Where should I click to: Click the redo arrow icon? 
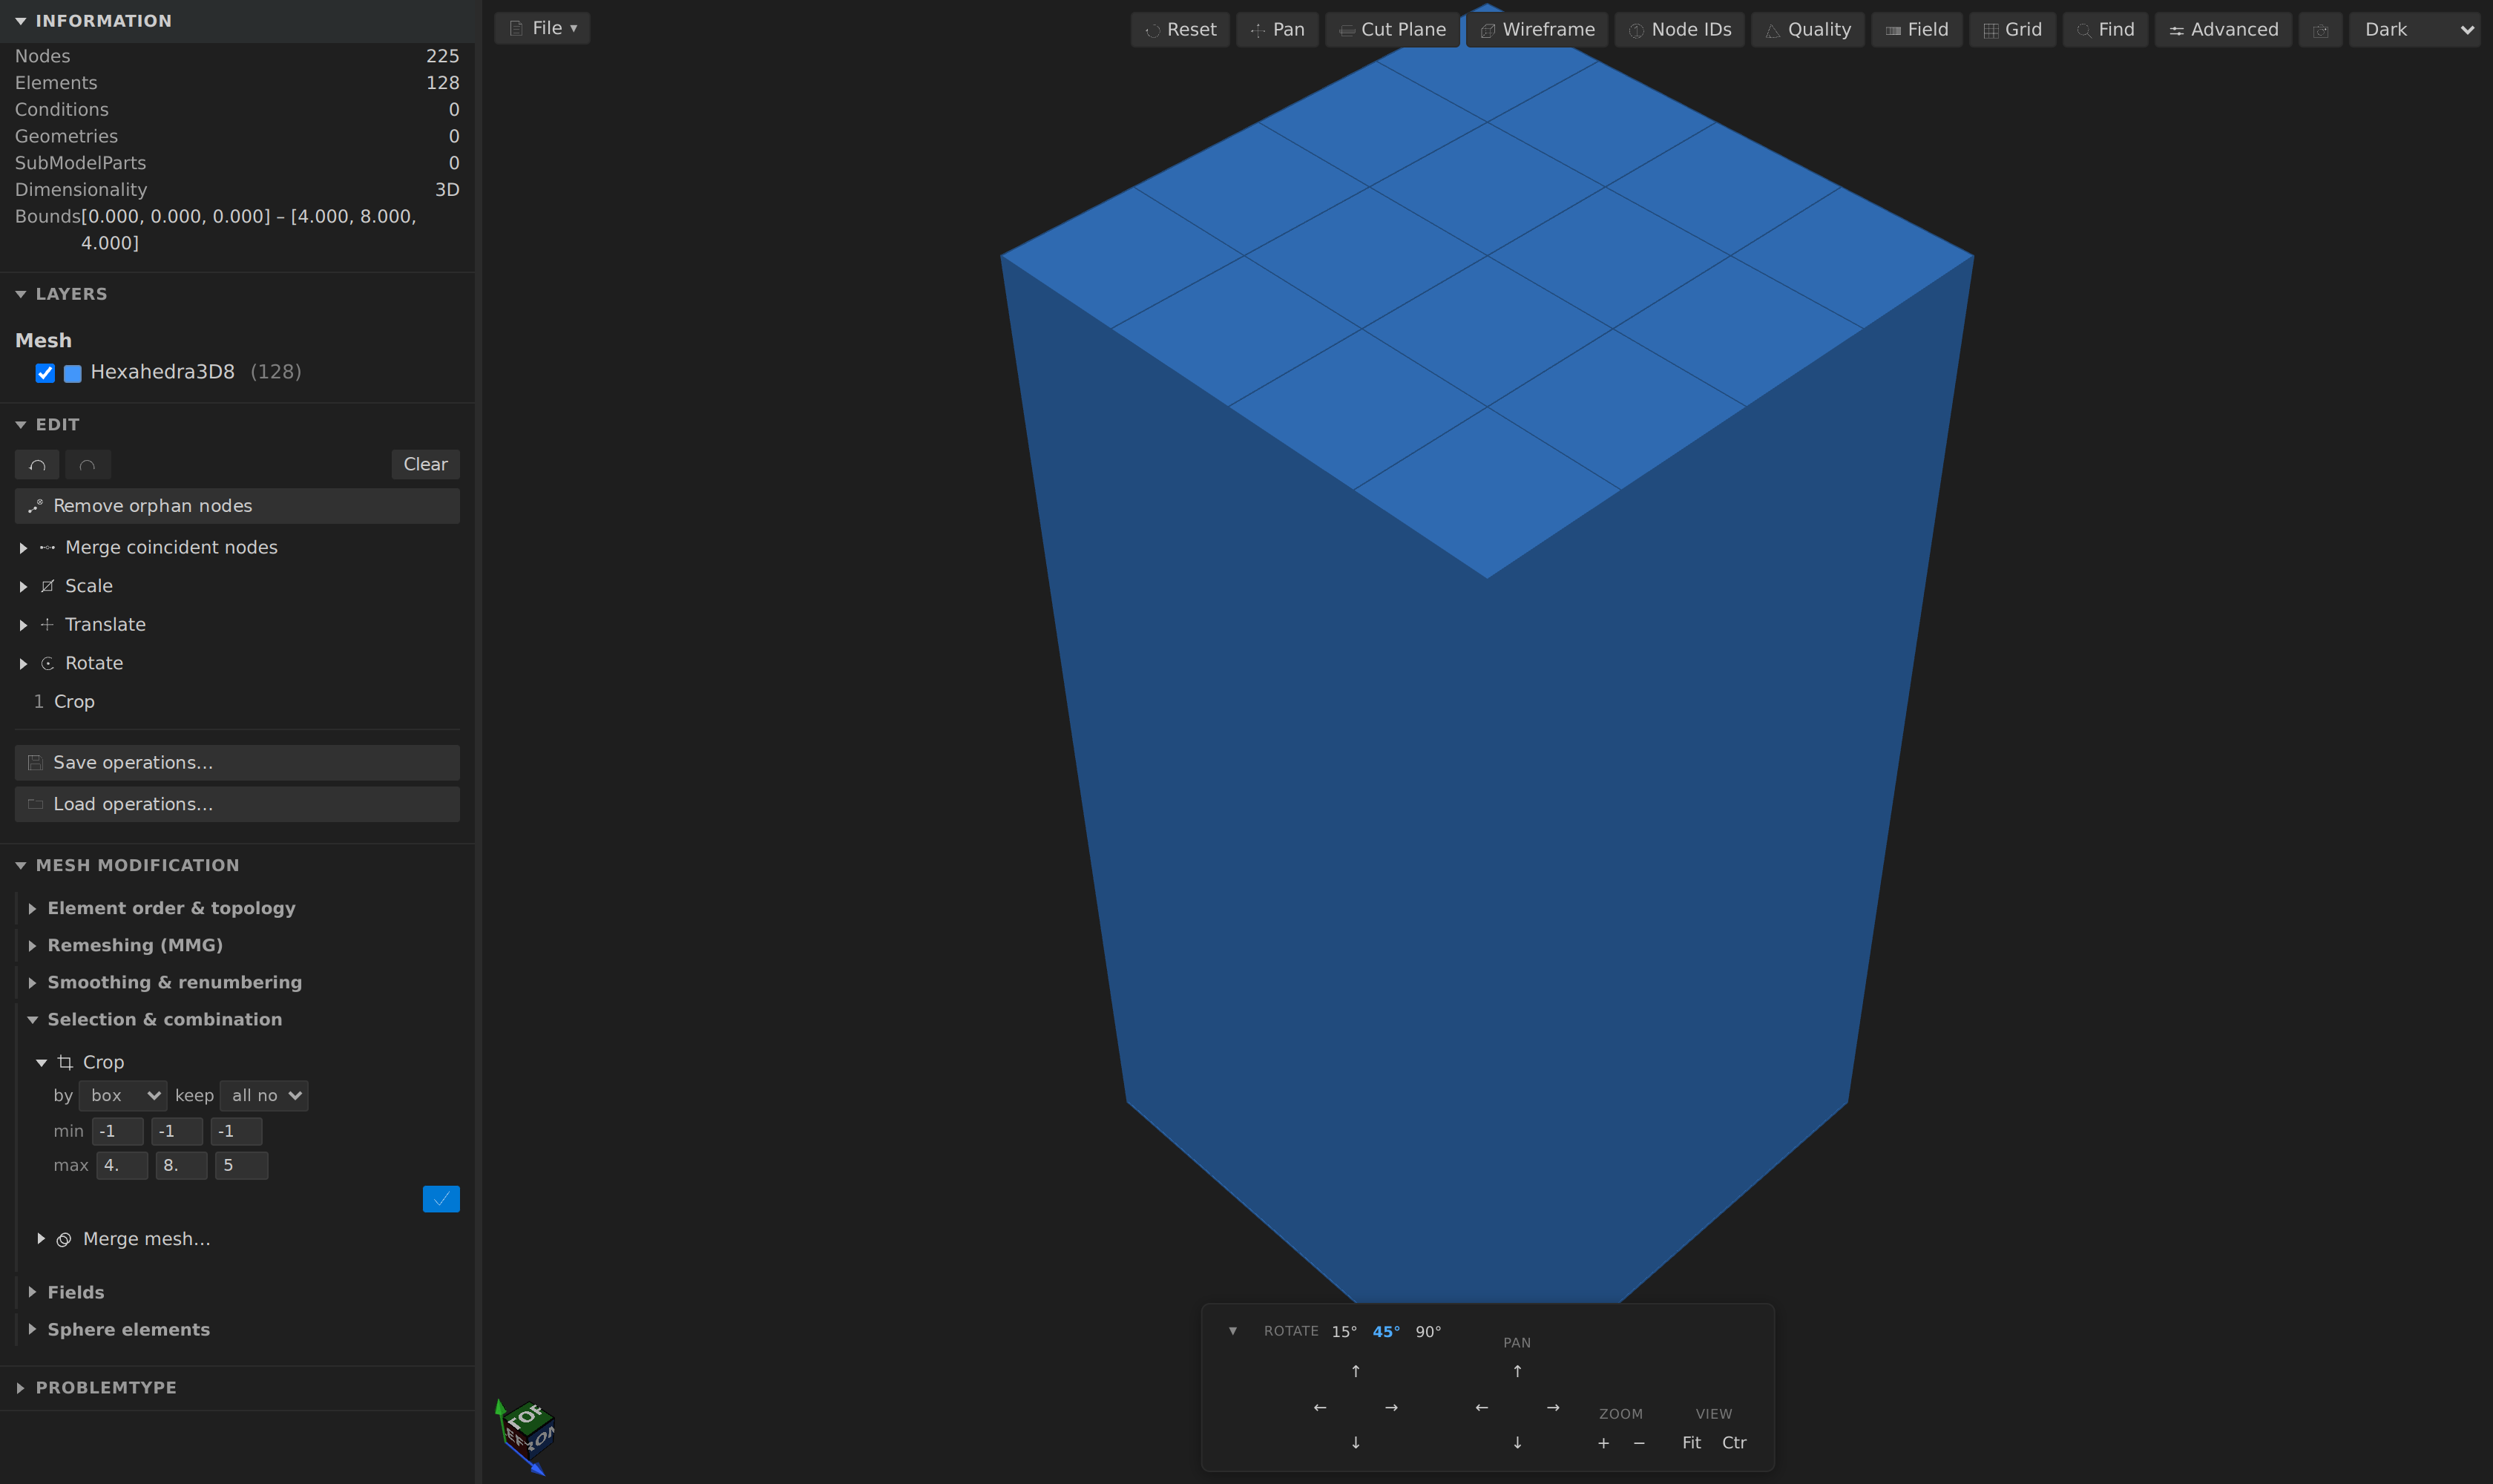point(88,464)
